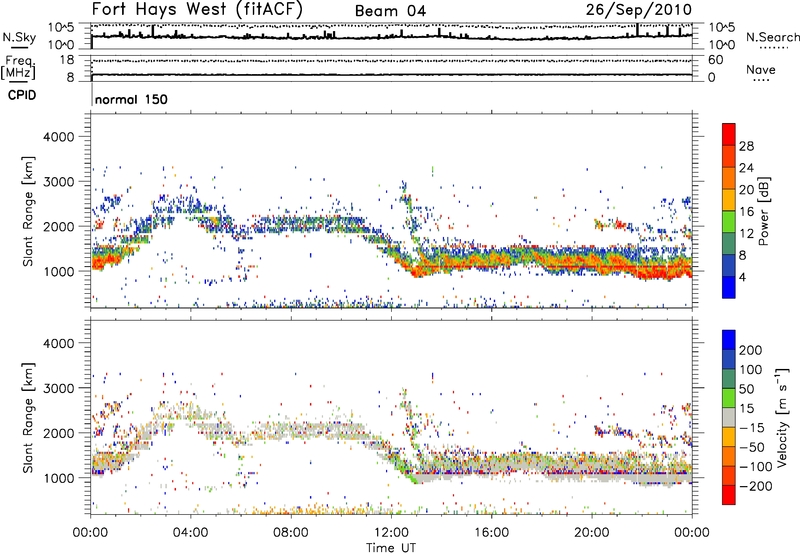The image size is (800, 554).
Task: Click the "200" label on velocity colorbar
Action: tap(751, 350)
